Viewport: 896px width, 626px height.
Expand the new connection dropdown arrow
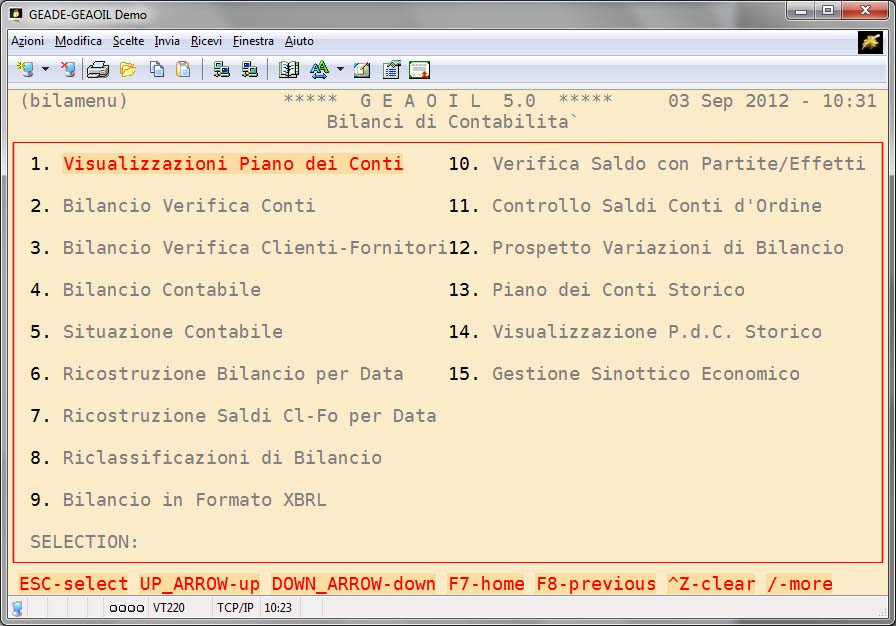[45, 69]
